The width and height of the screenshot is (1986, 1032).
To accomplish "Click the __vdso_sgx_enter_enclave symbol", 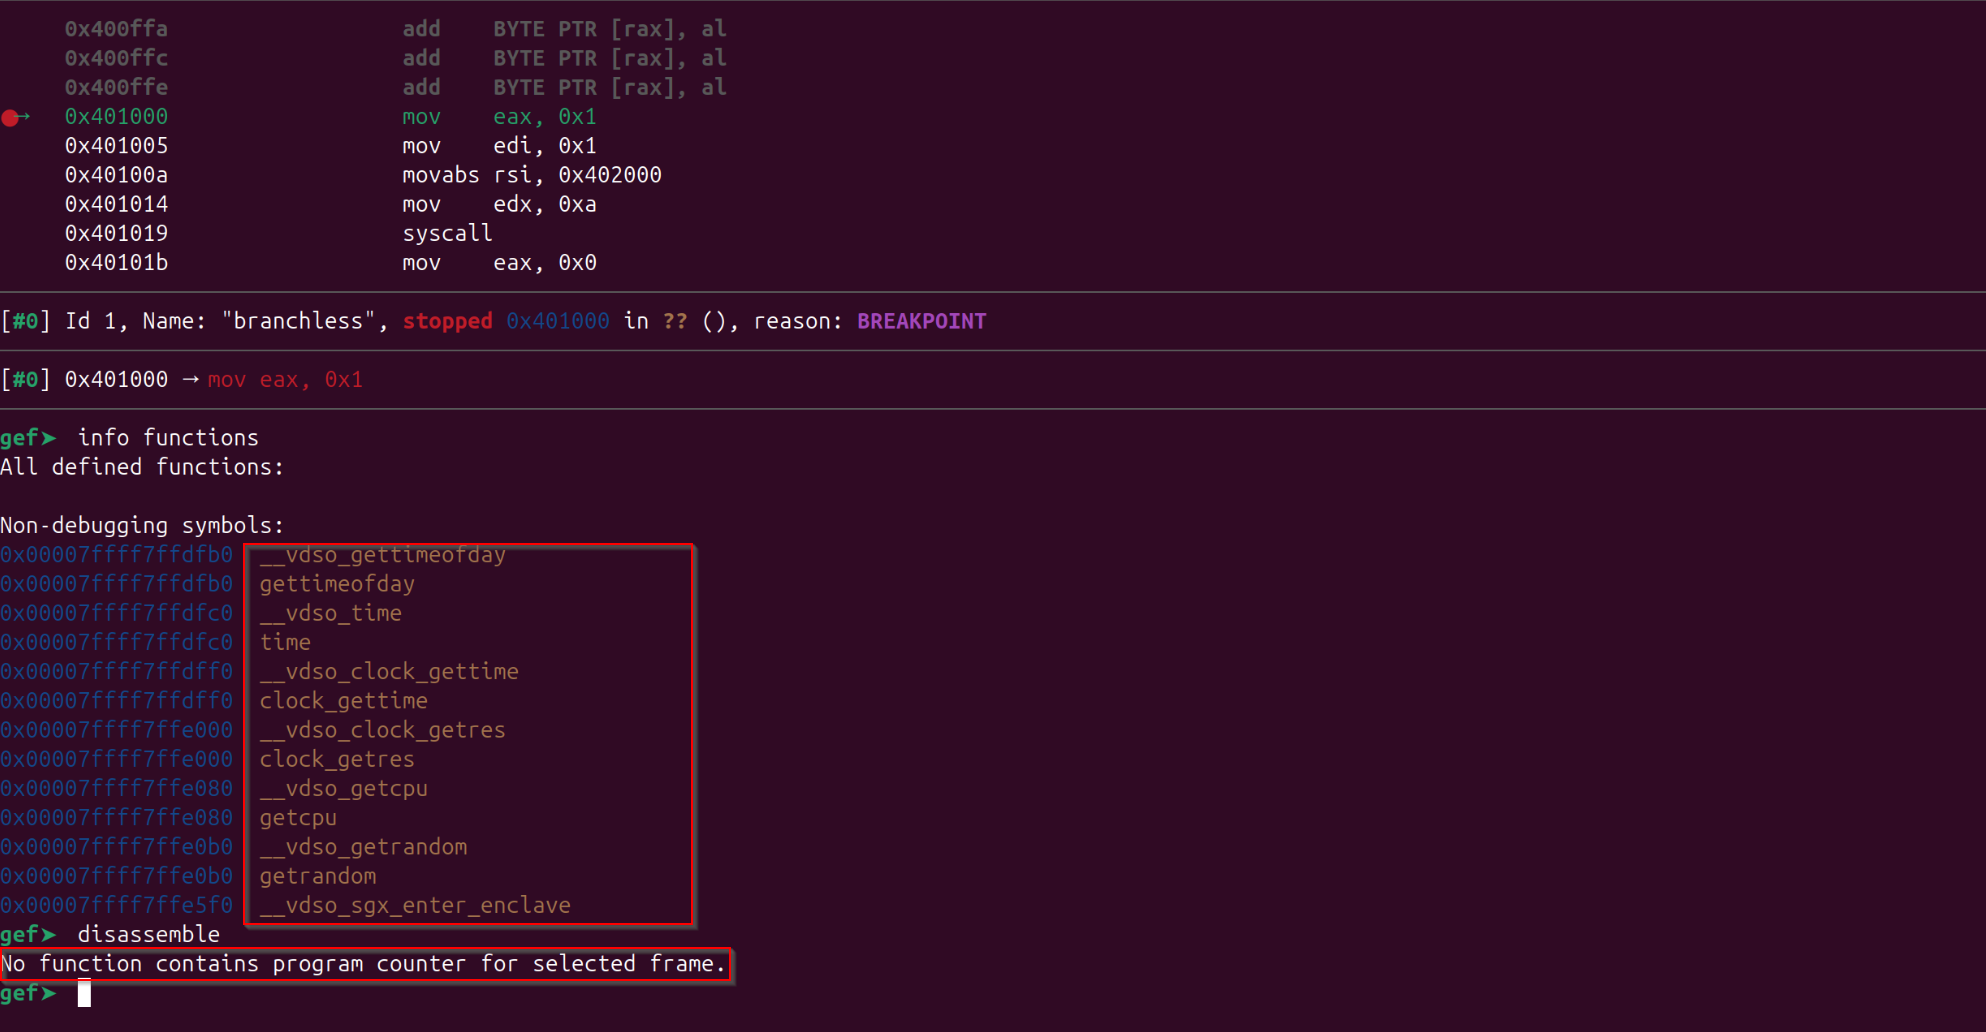I will pos(415,905).
